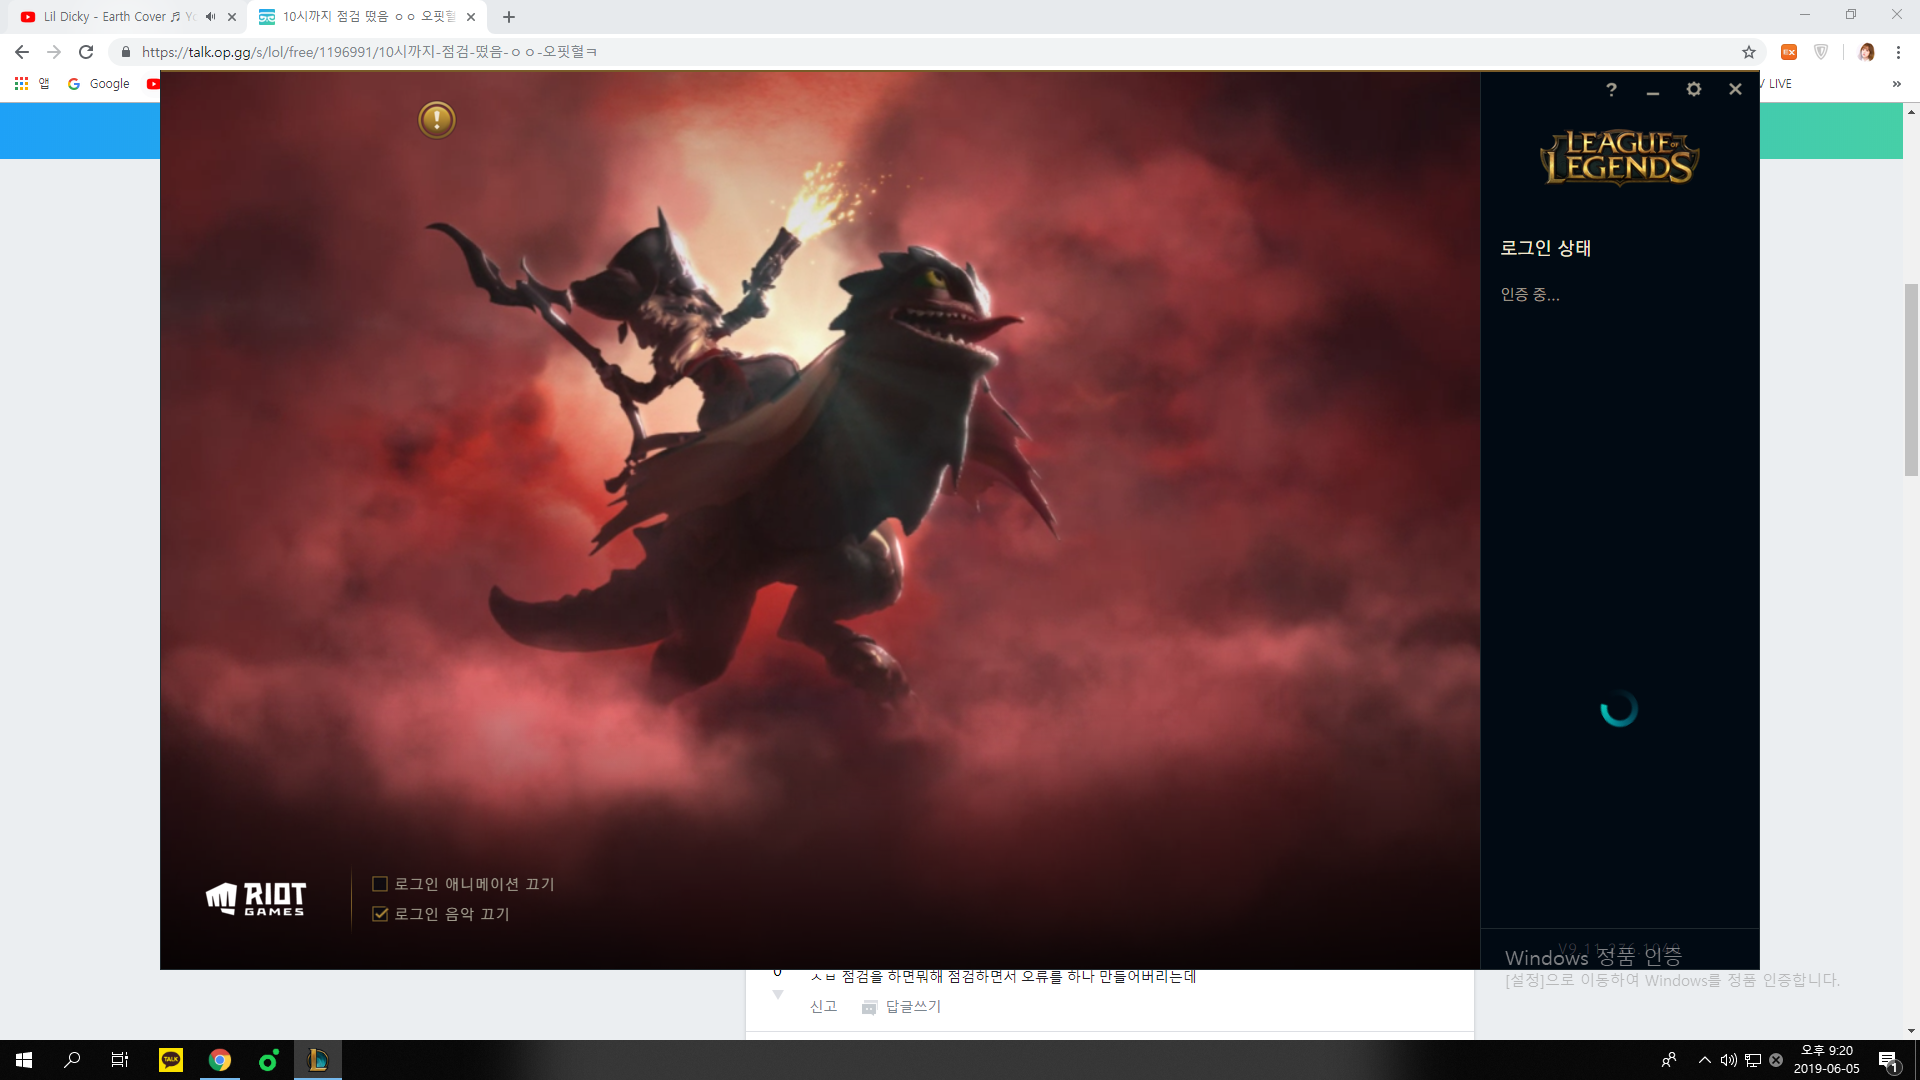Screen dimensions: 1920x1080
Task: Open Windows search from taskbar
Action: [72, 1060]
